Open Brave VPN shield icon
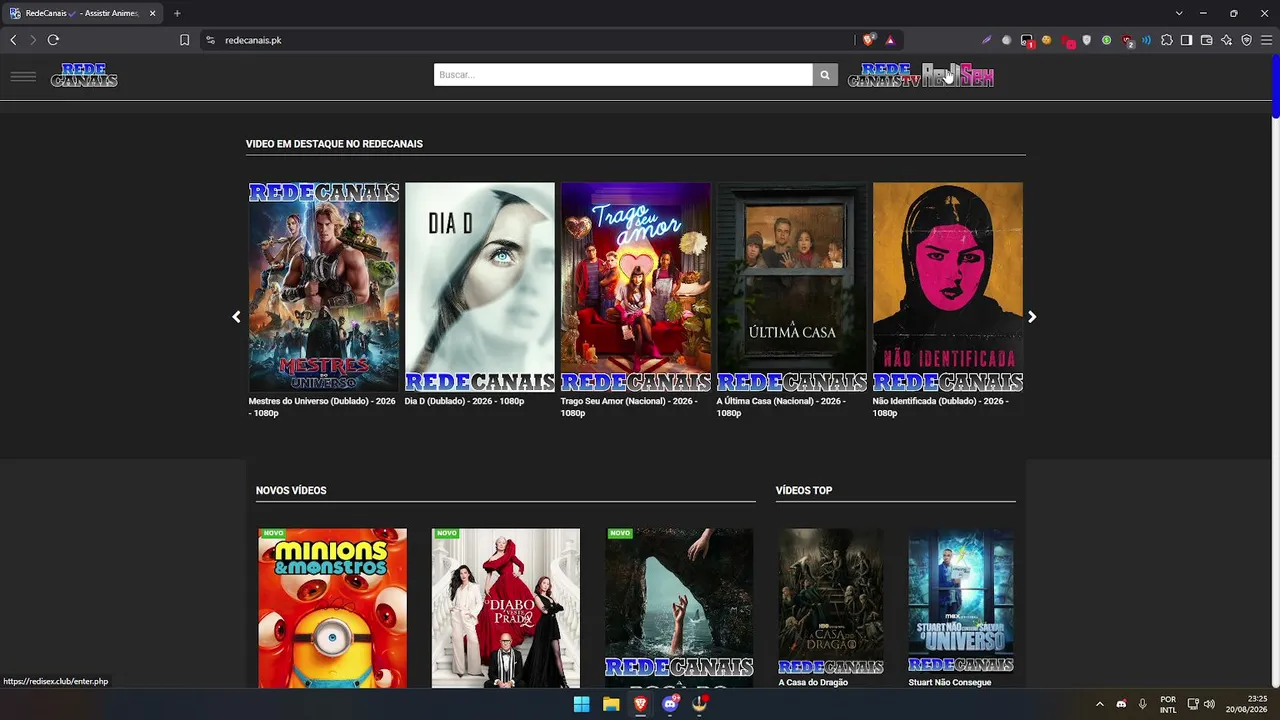The height and width of the screenshot is (720, 1280). 1247,40
